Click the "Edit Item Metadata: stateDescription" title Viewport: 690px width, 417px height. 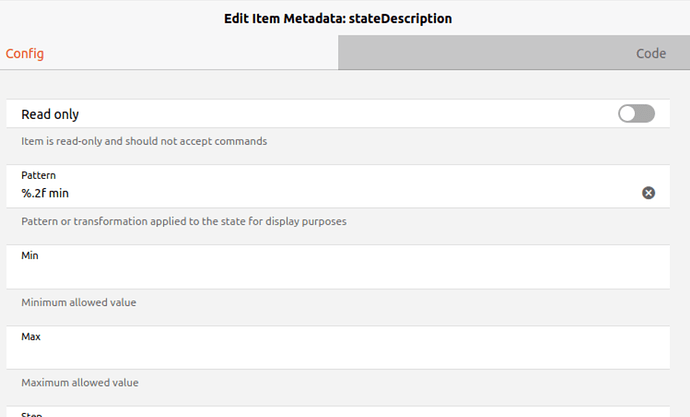344,17
